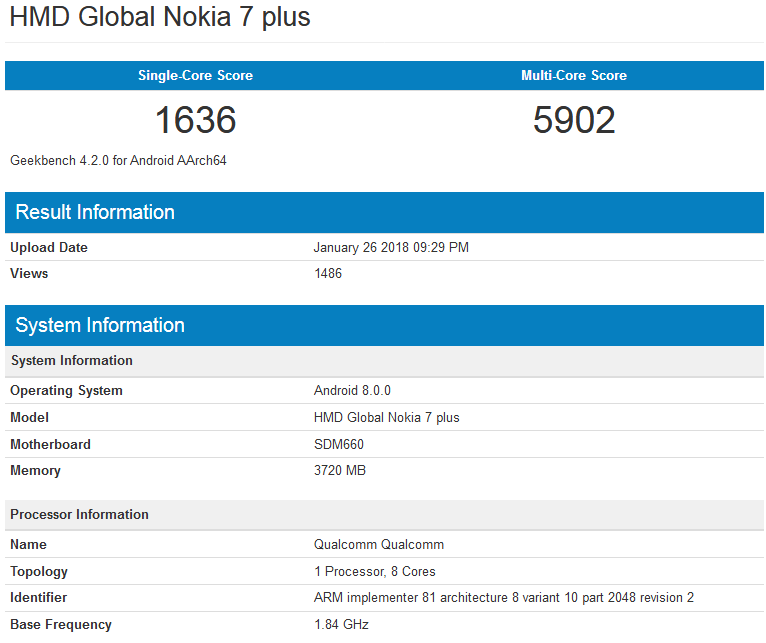Click the Multi-Core Score header
766x643 pixels.
[574, 75]
